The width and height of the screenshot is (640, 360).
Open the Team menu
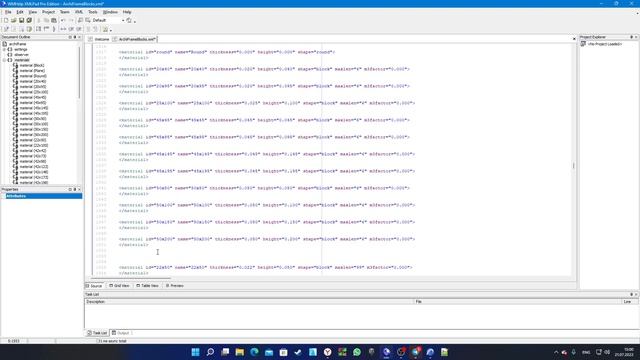64,12
